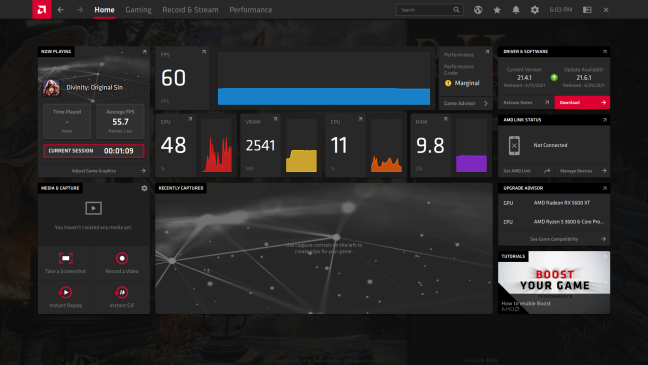
Task: Open See Game Compatibility
Action: (x=554, y=239)
